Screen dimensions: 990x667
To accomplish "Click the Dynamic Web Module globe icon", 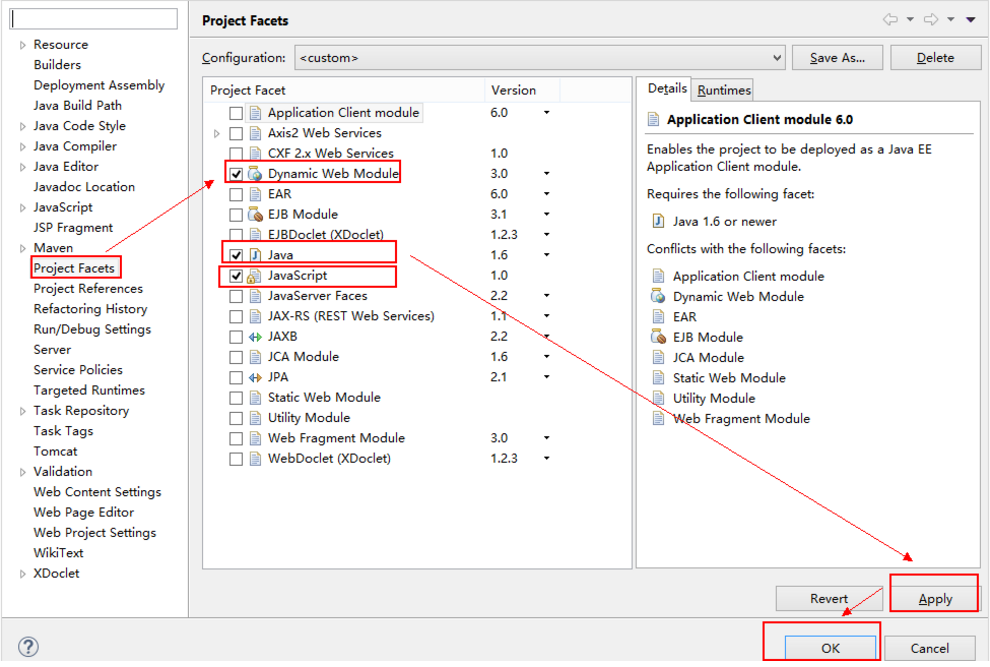I will tap(255, 174).
